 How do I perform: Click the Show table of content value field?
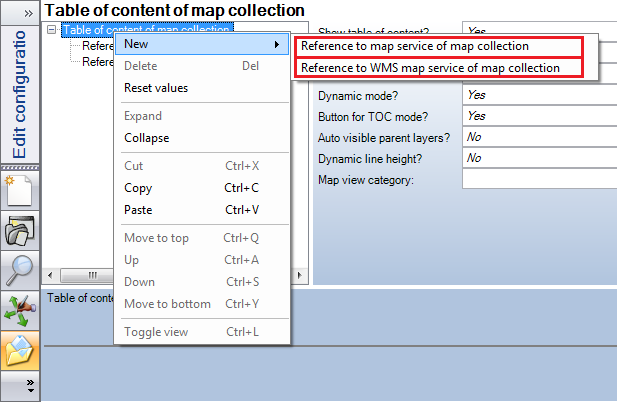click(x=539, y=28)
